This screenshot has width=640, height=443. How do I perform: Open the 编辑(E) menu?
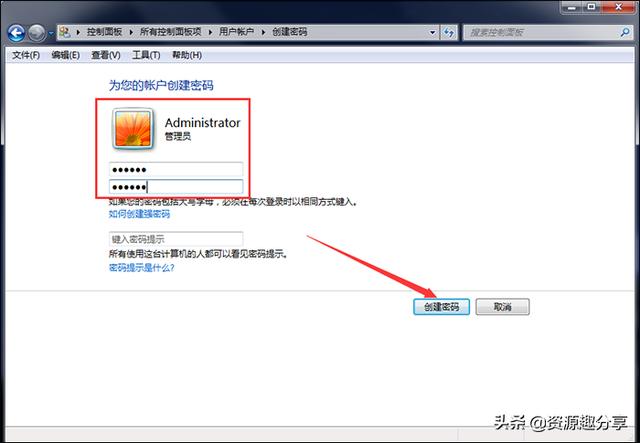[65, 55]
